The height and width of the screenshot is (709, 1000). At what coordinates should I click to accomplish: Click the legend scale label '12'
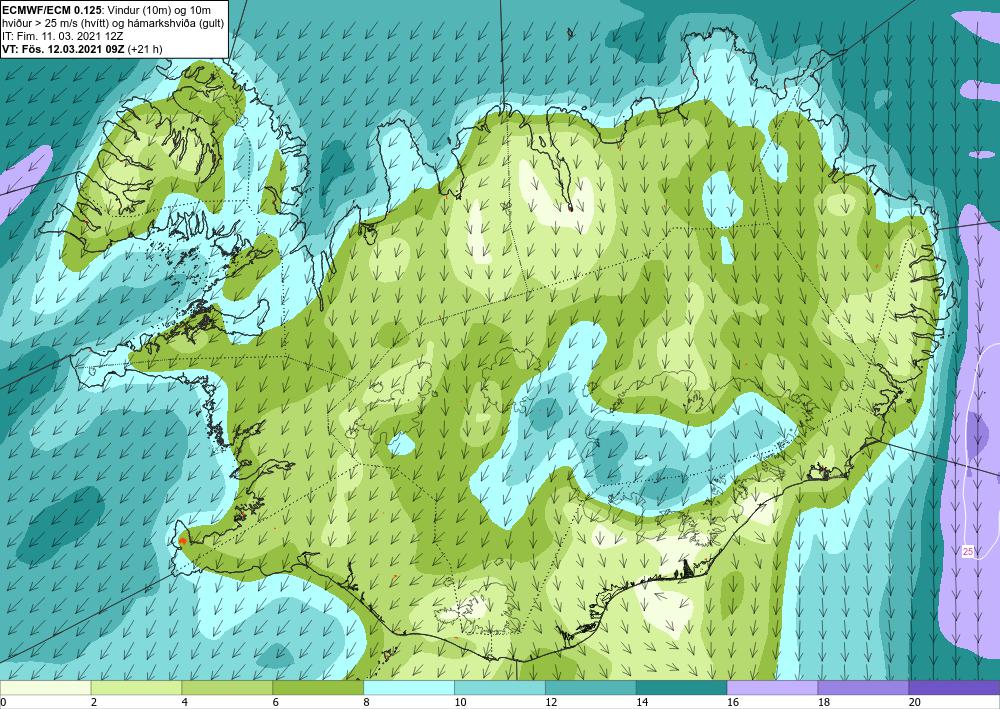551,703
